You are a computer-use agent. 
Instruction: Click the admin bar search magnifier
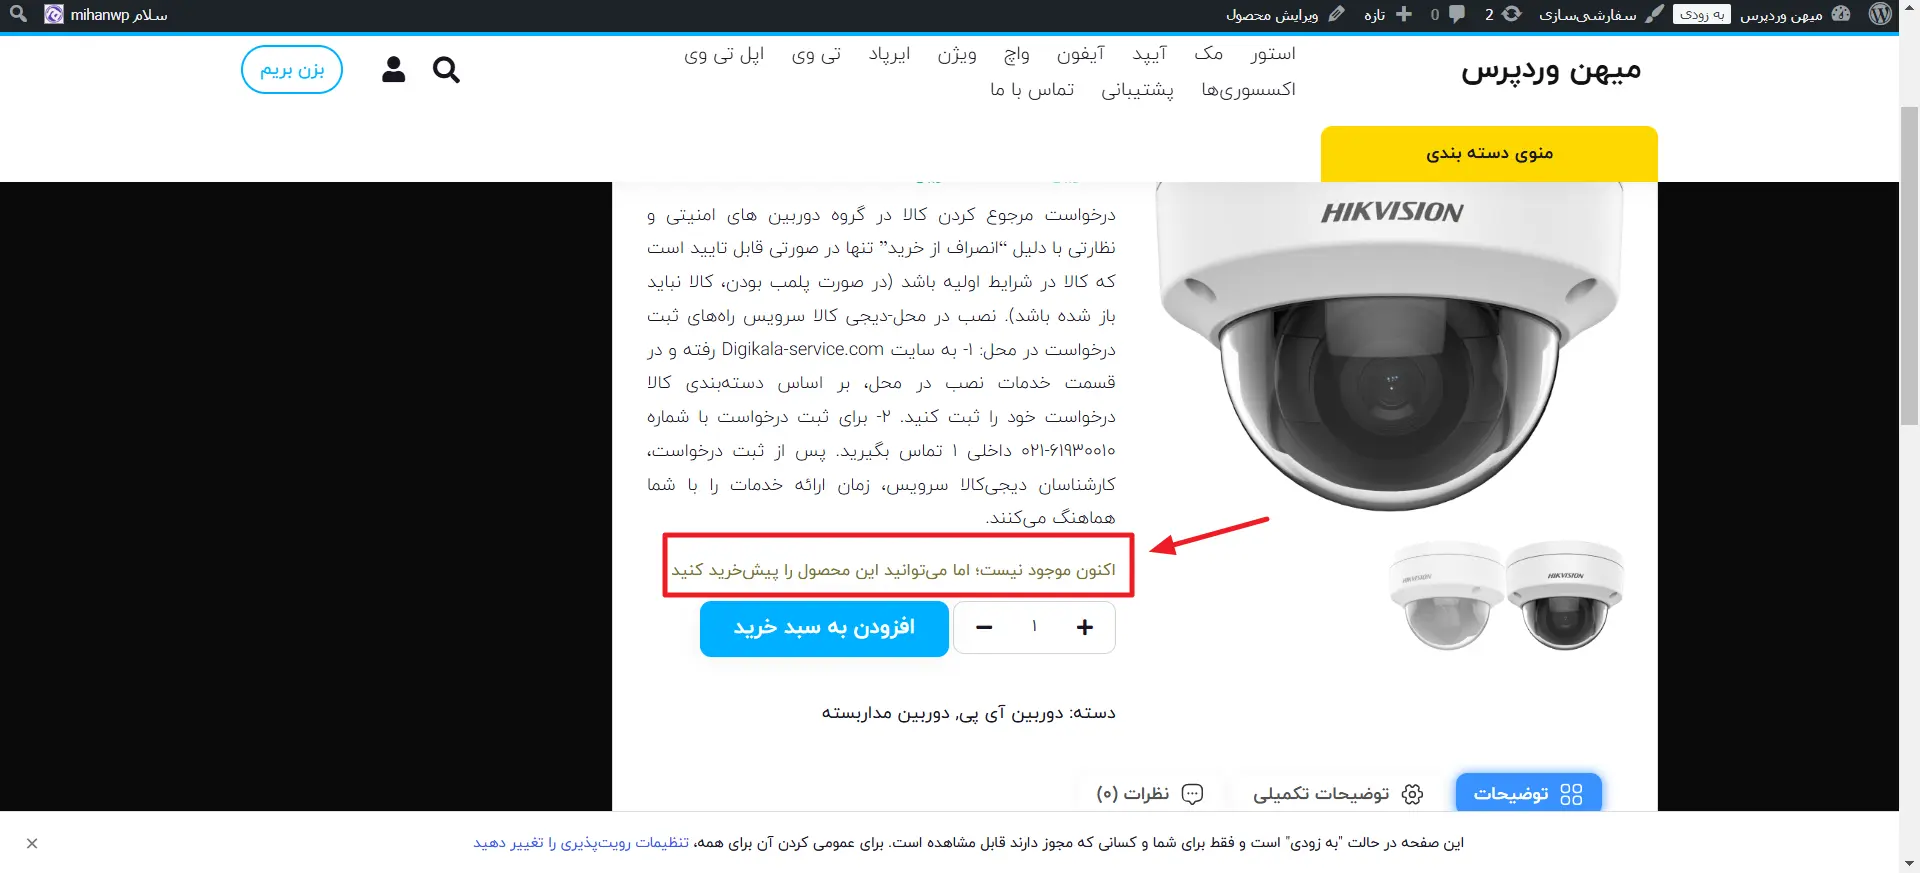click(x=18, y=14)
